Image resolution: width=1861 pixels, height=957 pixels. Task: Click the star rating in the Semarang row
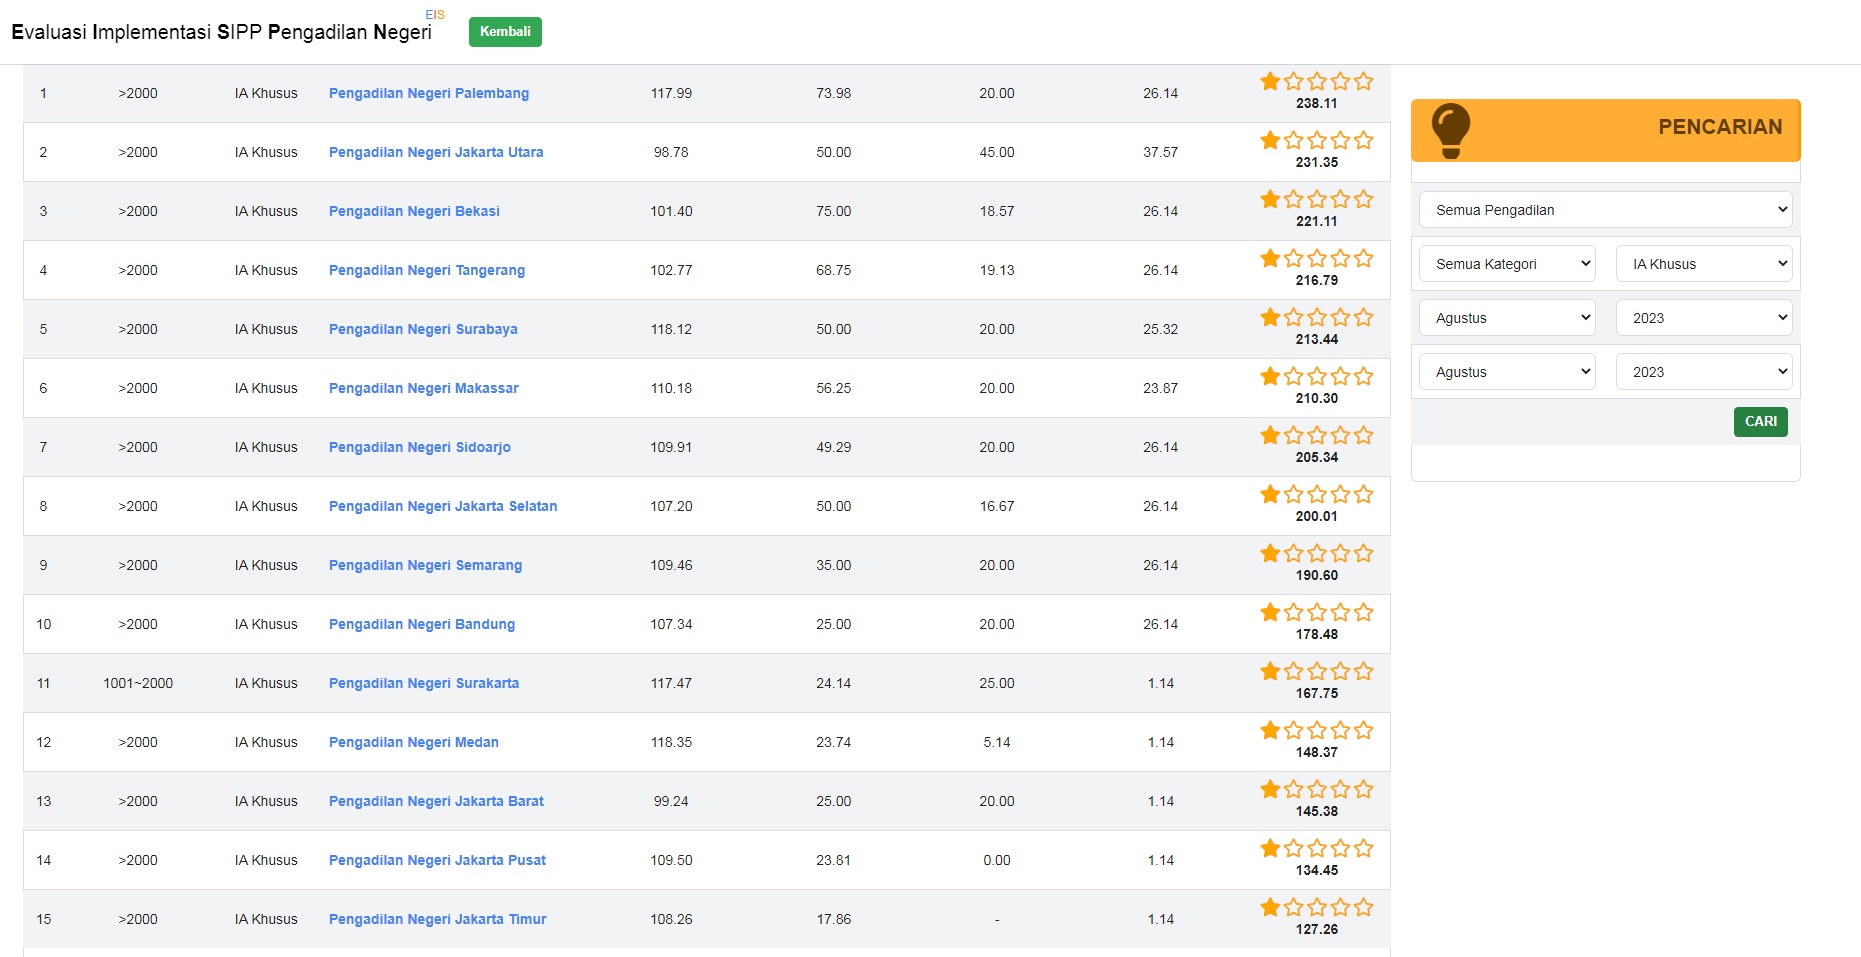click(1316, 554)
